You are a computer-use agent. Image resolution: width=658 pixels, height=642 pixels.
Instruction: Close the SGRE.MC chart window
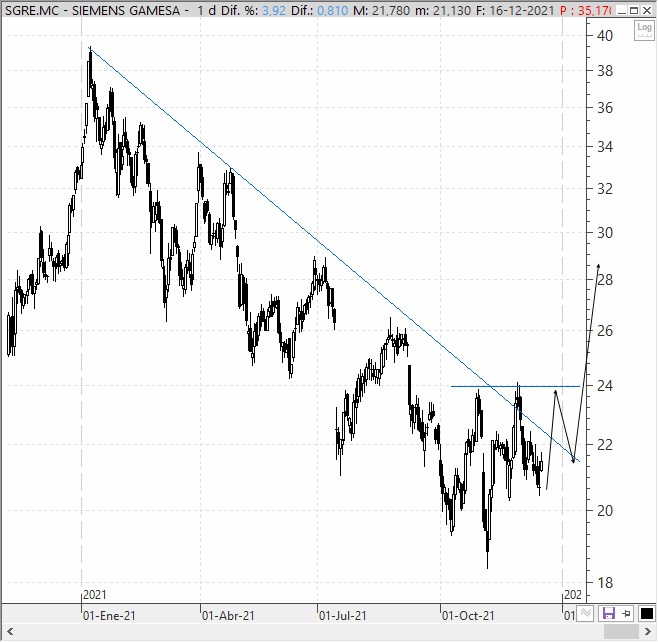click(x=647, y=10)
